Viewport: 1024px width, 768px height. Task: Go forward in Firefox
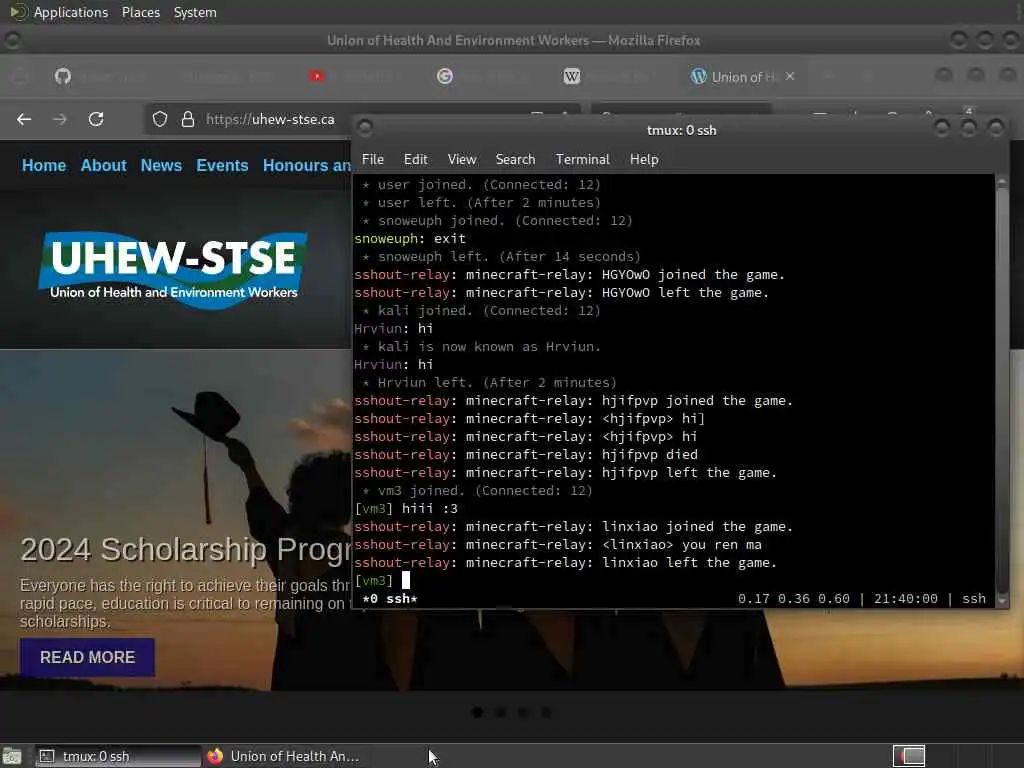coord(59,119)
